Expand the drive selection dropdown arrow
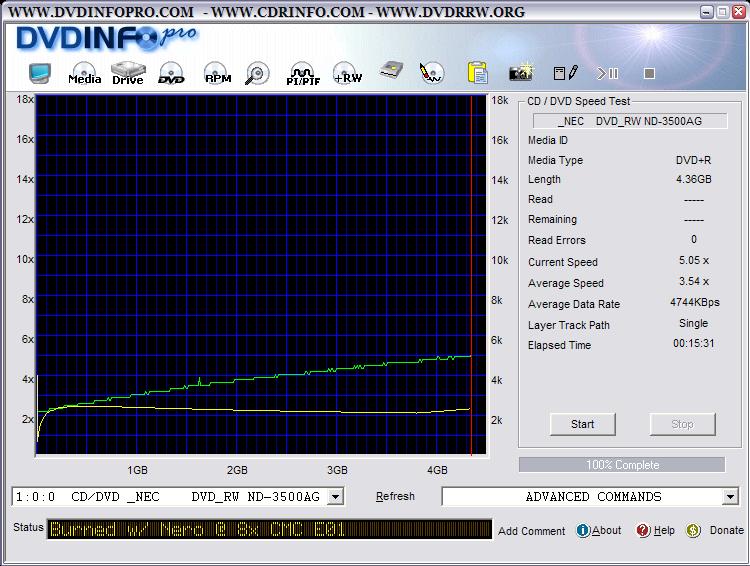Image resolution: width=750 pixels, height=566 pixels. tap(336, 497)
